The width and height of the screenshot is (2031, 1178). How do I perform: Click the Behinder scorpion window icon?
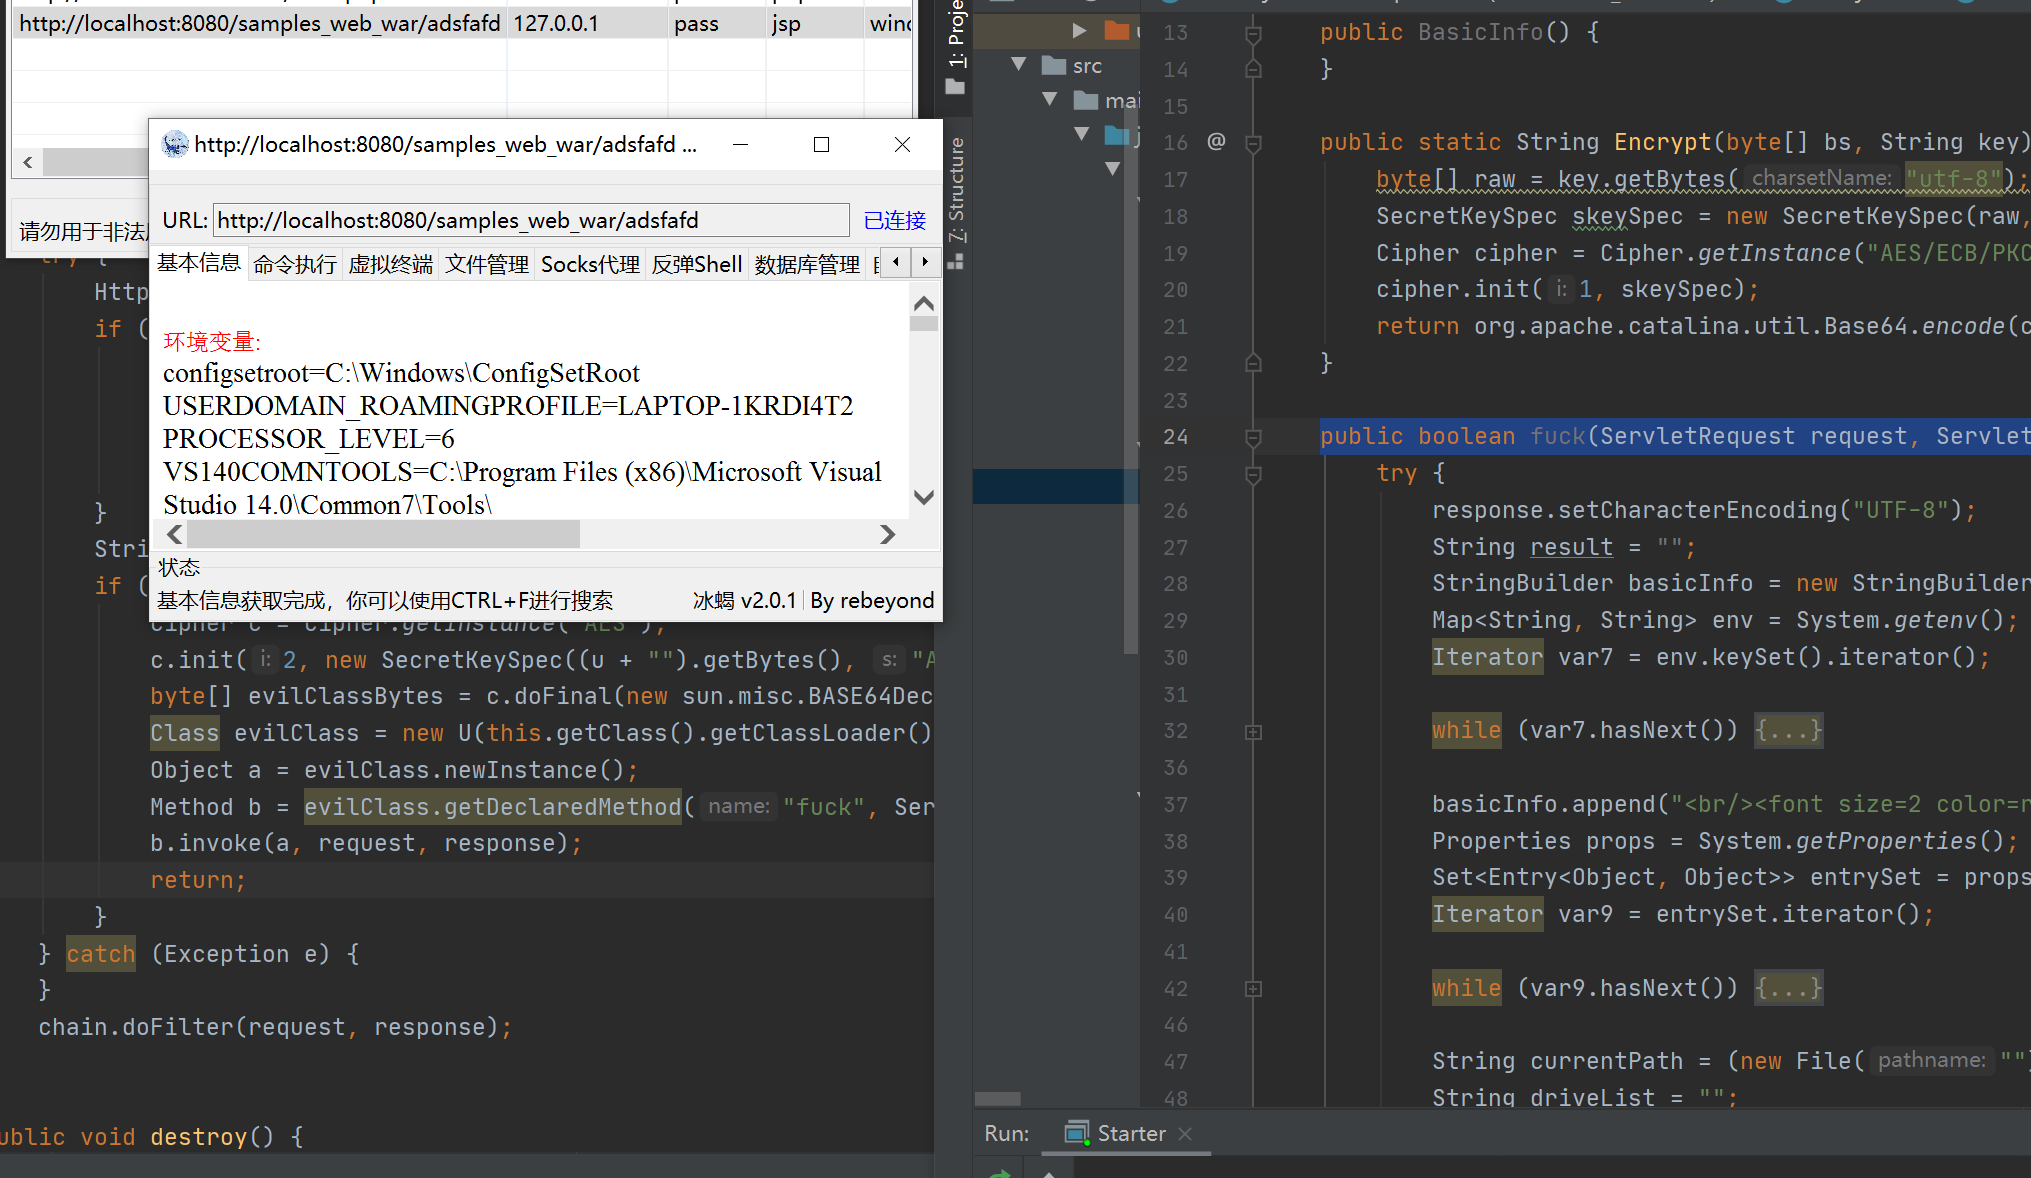(175, 145)
